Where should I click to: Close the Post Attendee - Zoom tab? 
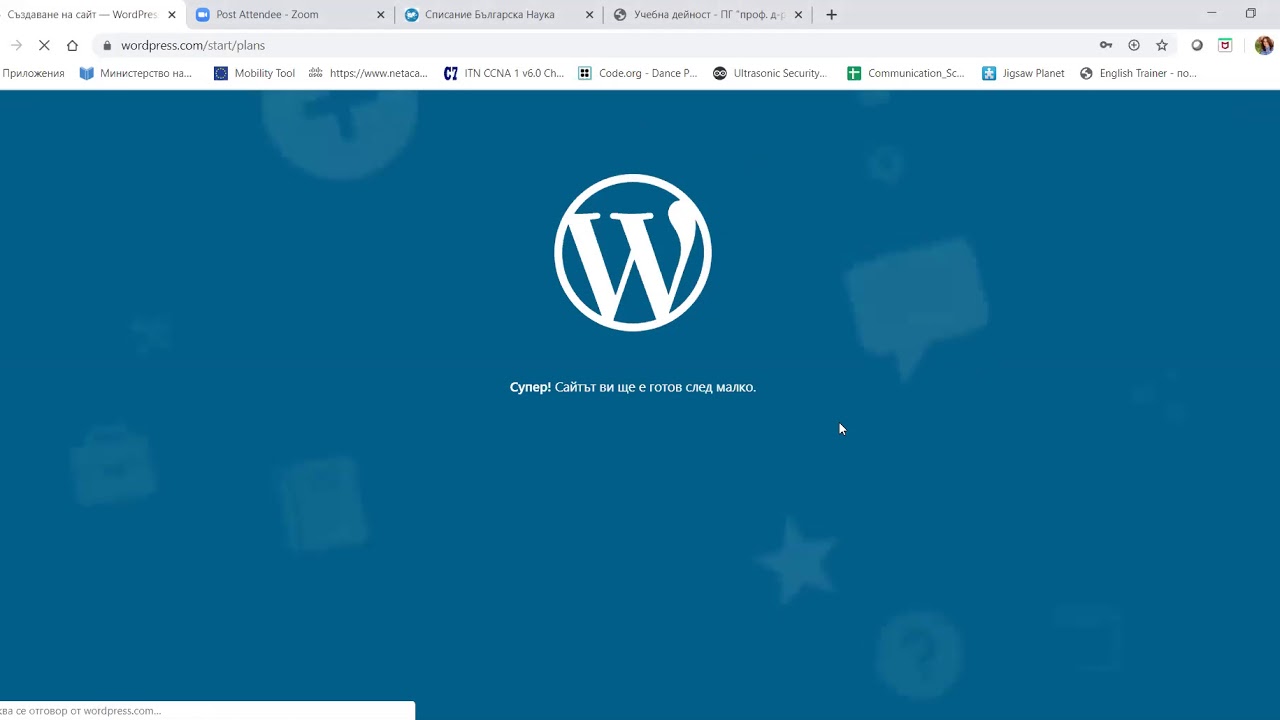[380, 15]
